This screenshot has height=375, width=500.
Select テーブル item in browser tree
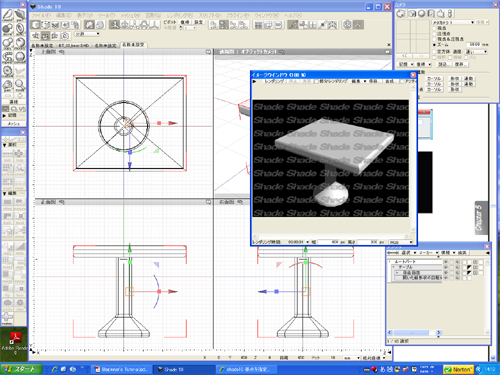[405, 267]
